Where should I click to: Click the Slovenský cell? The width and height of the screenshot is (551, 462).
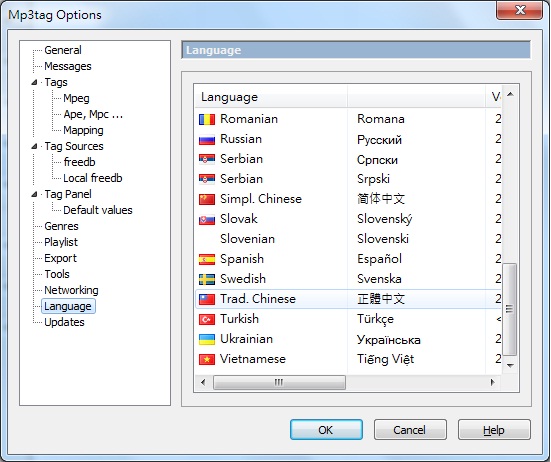pyautogui.click(x=384, y=219)
